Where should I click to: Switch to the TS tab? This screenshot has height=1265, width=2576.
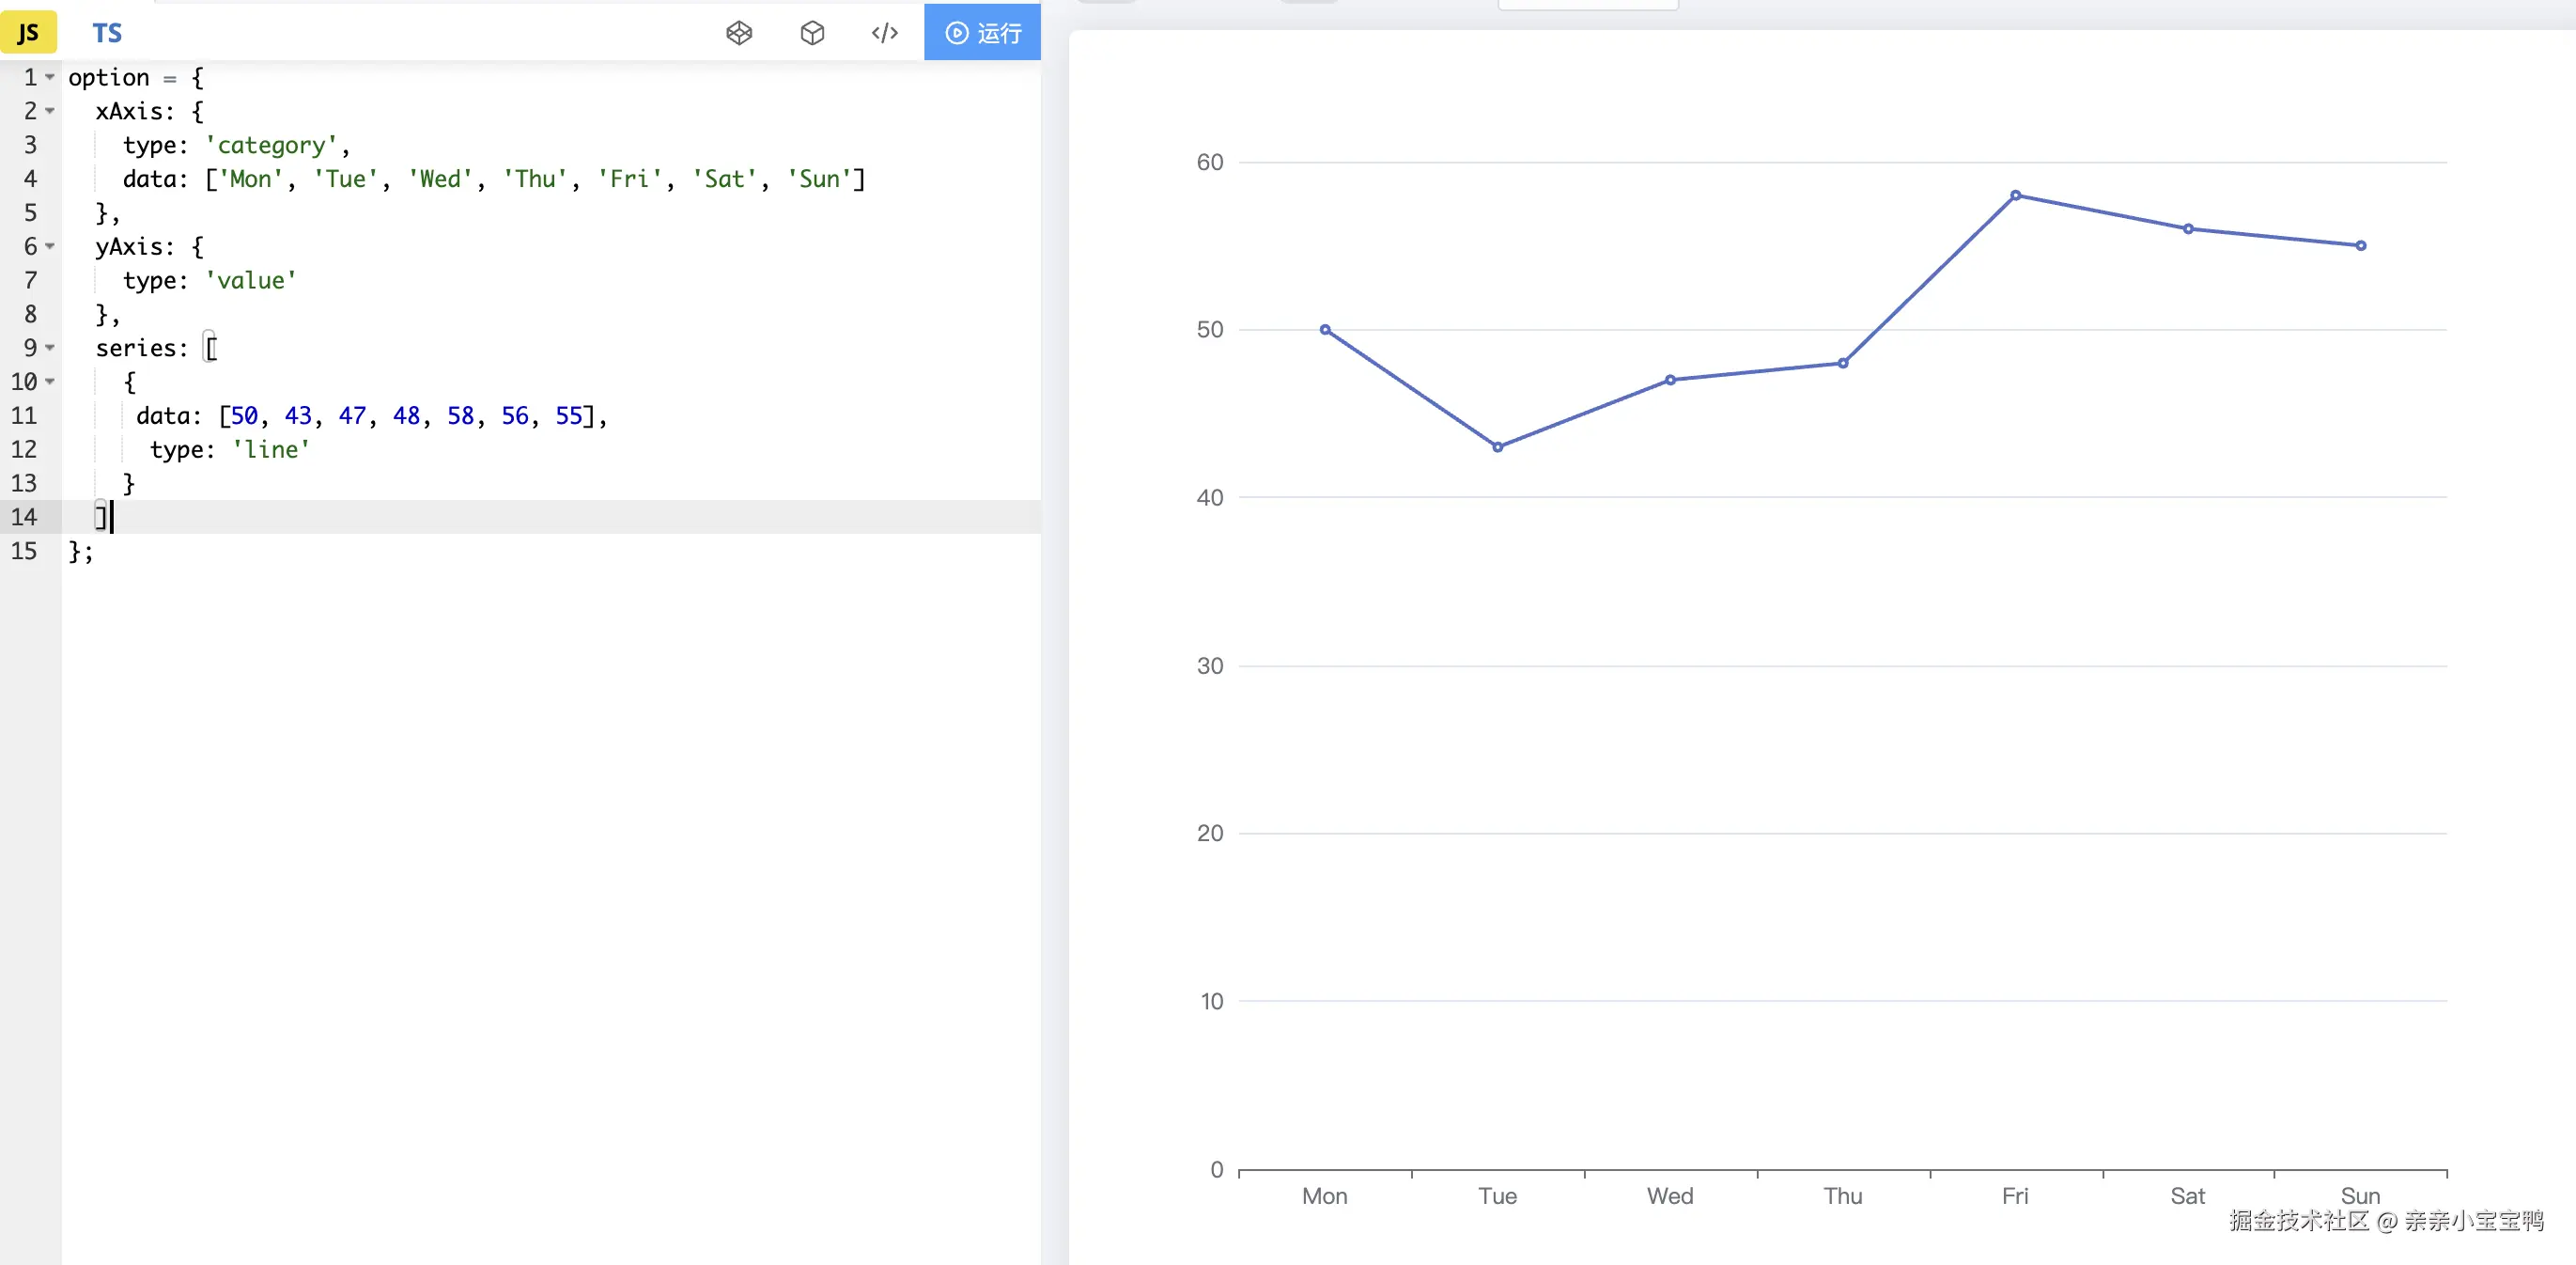point(107,33)
